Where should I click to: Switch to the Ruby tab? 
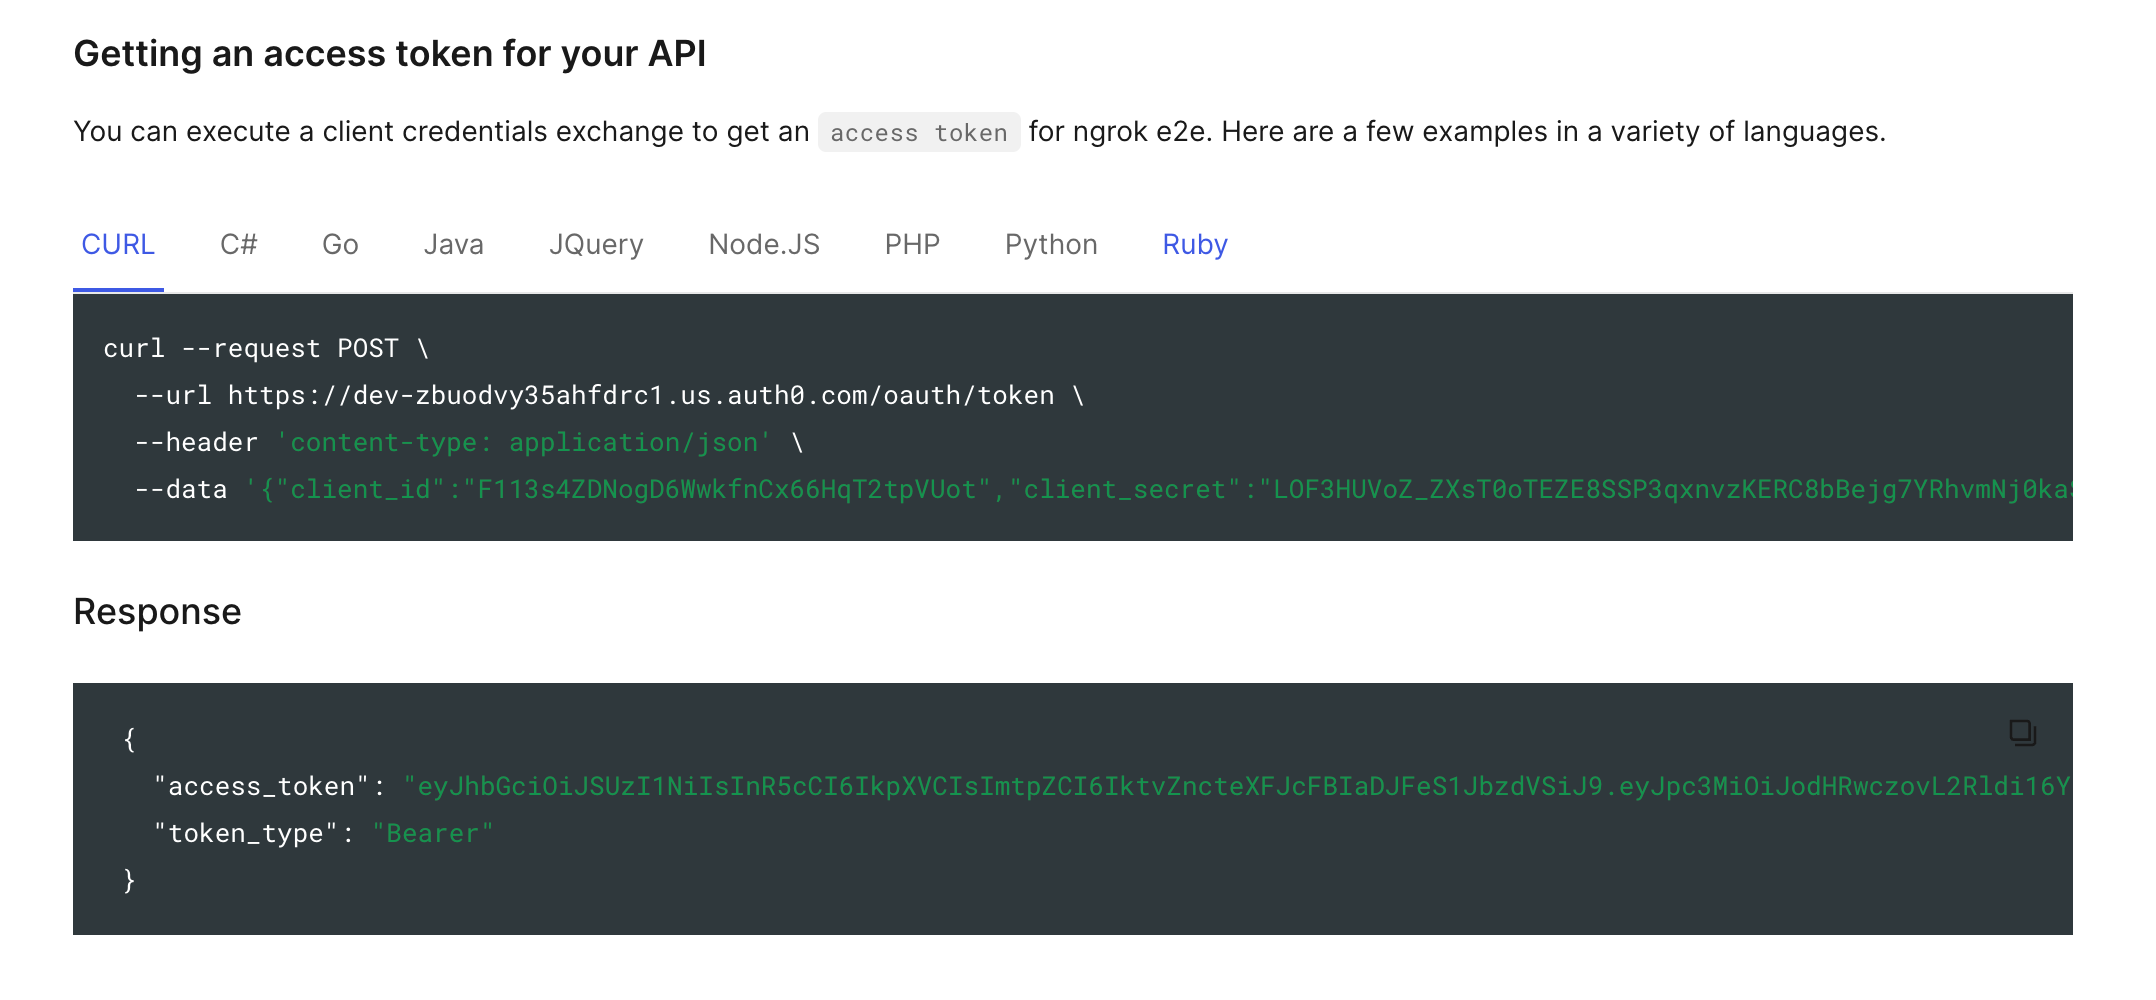pos(1195,245)
